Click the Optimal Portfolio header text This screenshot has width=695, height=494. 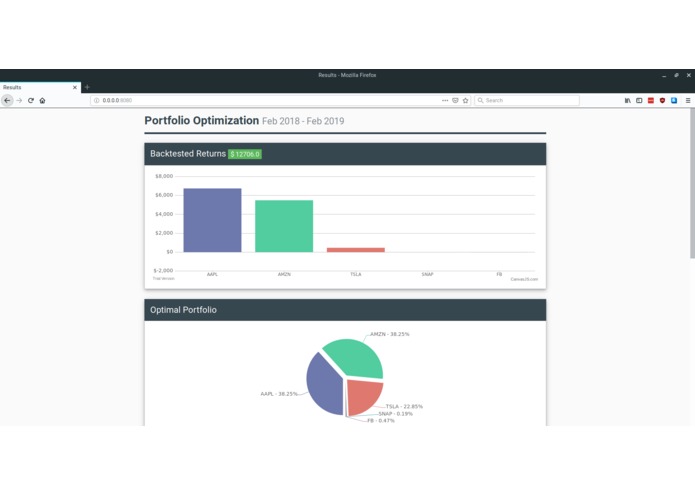pyautogui.click(x=183, y=310)
